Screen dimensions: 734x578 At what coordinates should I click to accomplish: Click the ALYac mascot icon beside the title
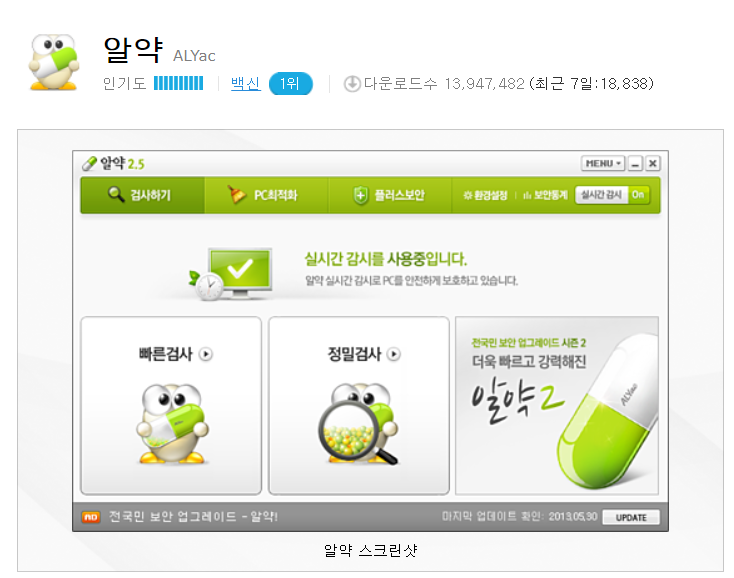53,61
